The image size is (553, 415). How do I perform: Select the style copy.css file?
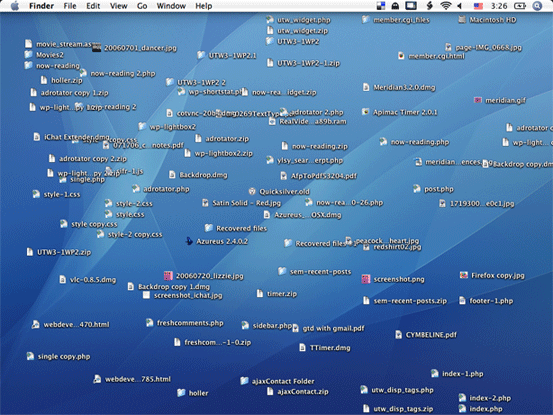pyautogui.click(x=89, y=224)
